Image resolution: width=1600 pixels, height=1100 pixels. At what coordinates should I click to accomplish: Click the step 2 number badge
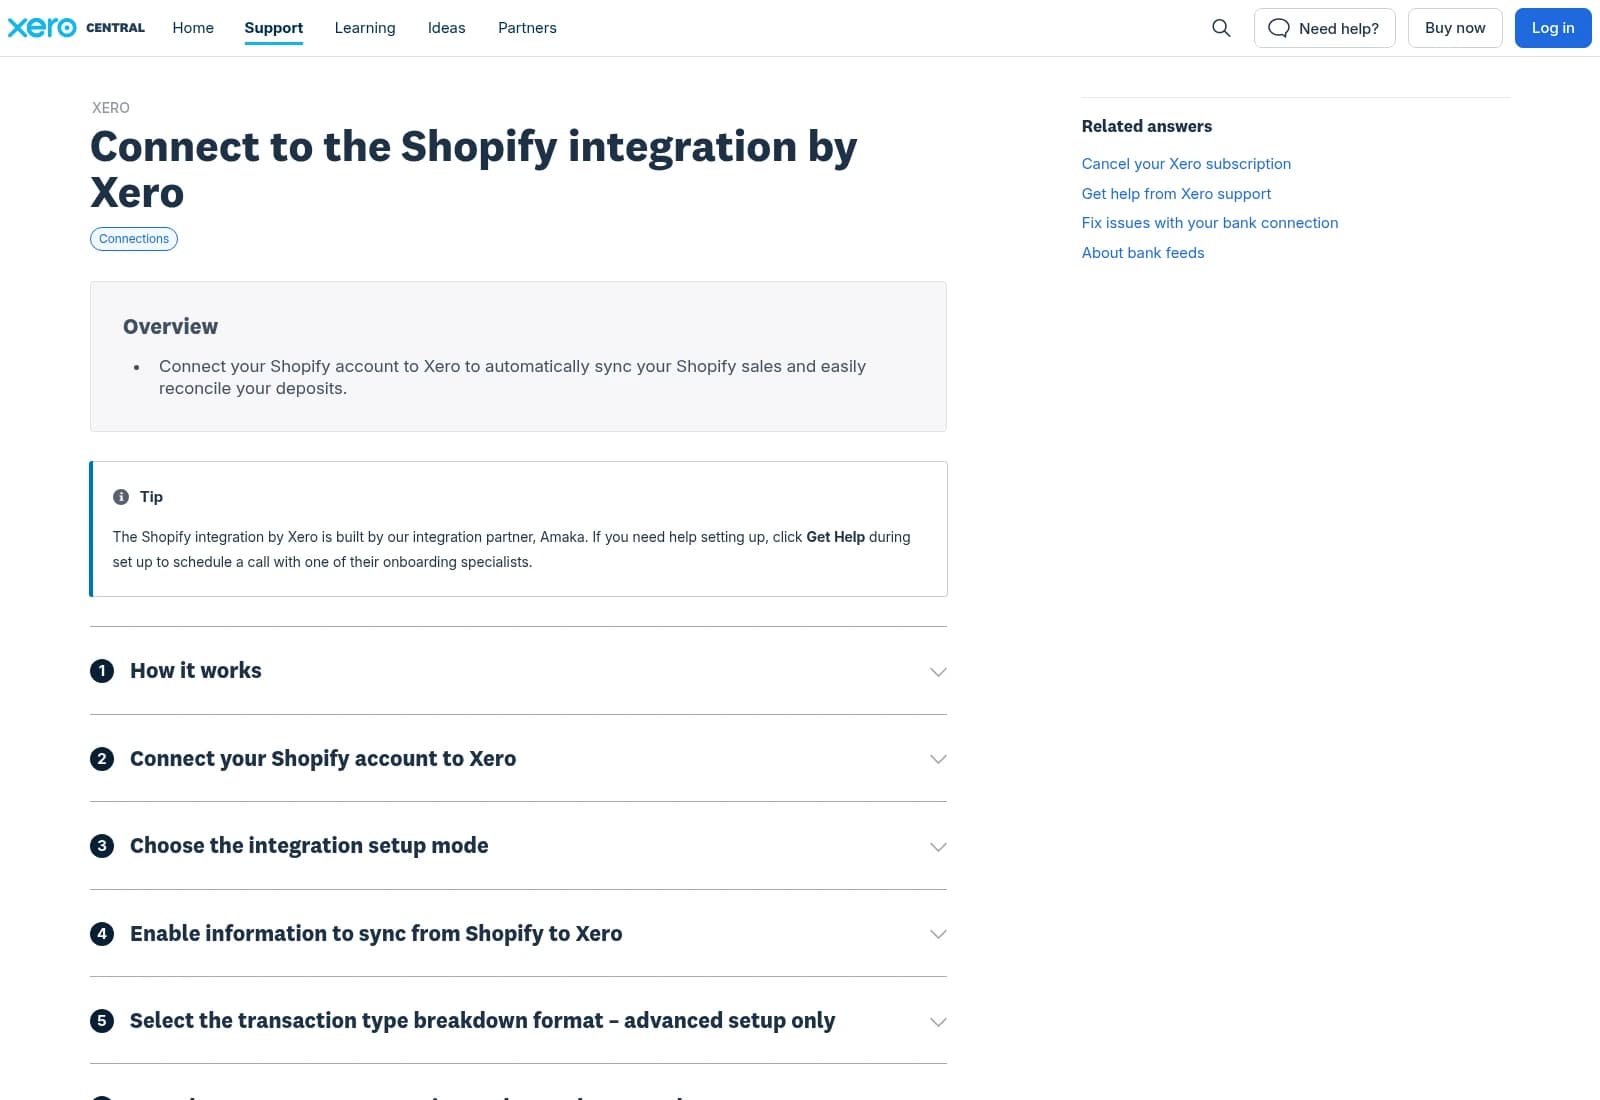point(102,759)
